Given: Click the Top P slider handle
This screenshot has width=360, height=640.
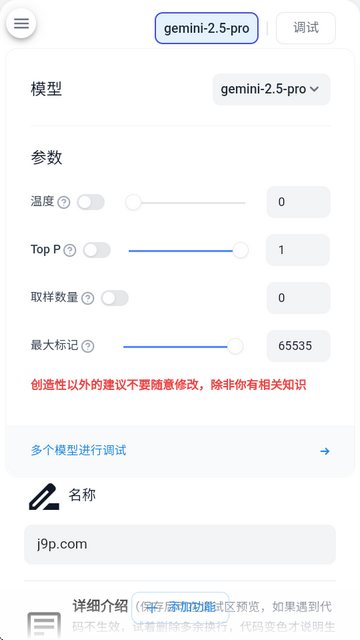Looking at the screenshot, I should click(x=240, y=250).
